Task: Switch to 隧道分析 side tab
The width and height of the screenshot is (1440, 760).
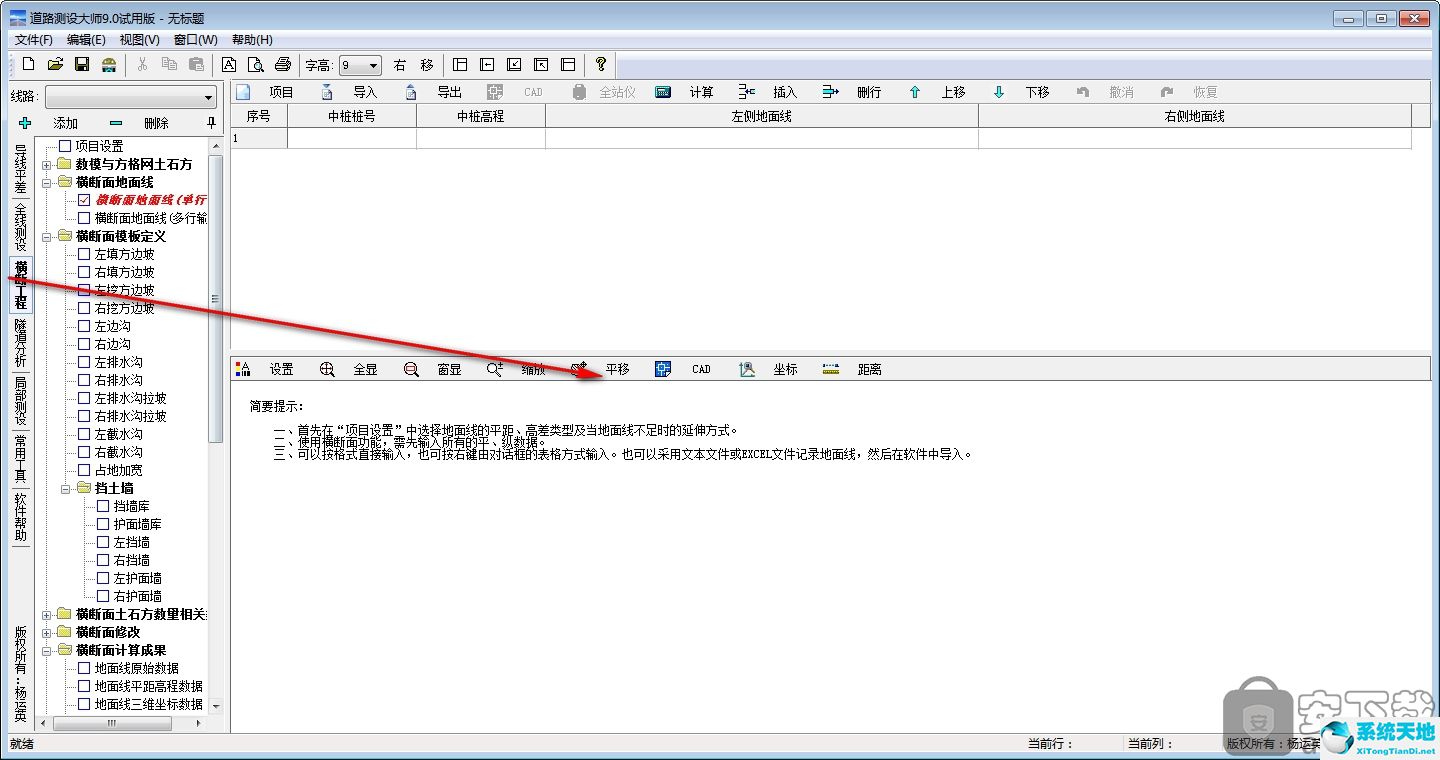Action: 20,344
